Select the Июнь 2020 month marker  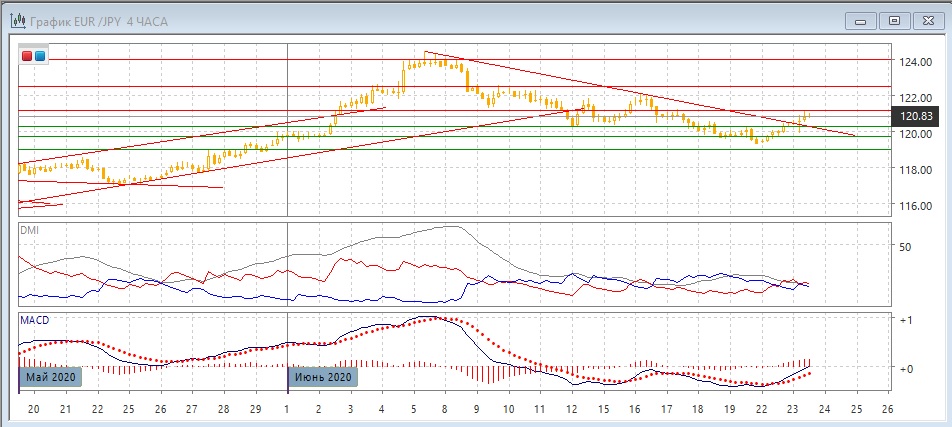324,377
